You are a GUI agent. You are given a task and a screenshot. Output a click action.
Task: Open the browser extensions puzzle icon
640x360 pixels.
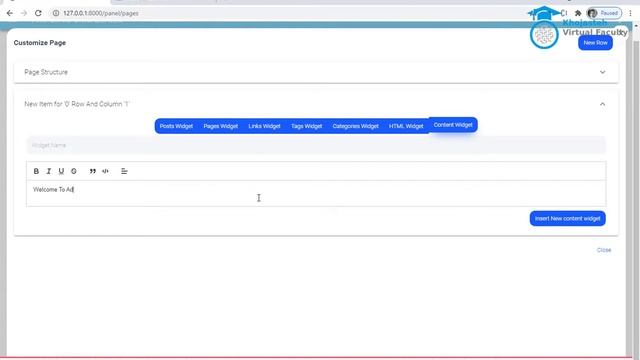pos(578,13)
